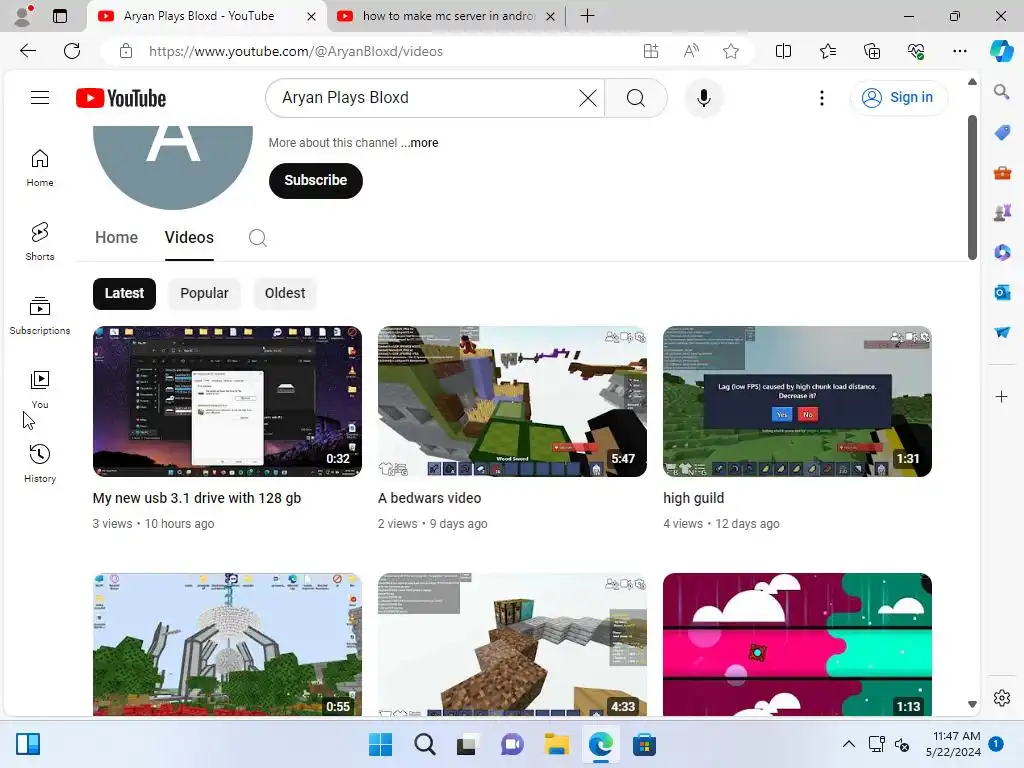Open History in the sidebar
1024x768 pixels.
(x=40, y=463)
